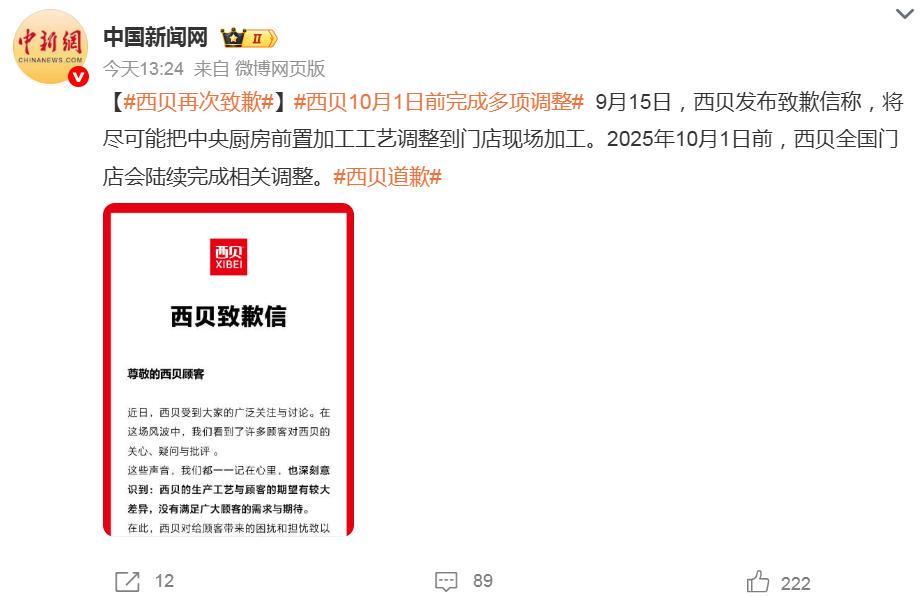Open the #西贝道歉# hashtag topic
This screenshot has height=596, width=924.
coord(387,176)
